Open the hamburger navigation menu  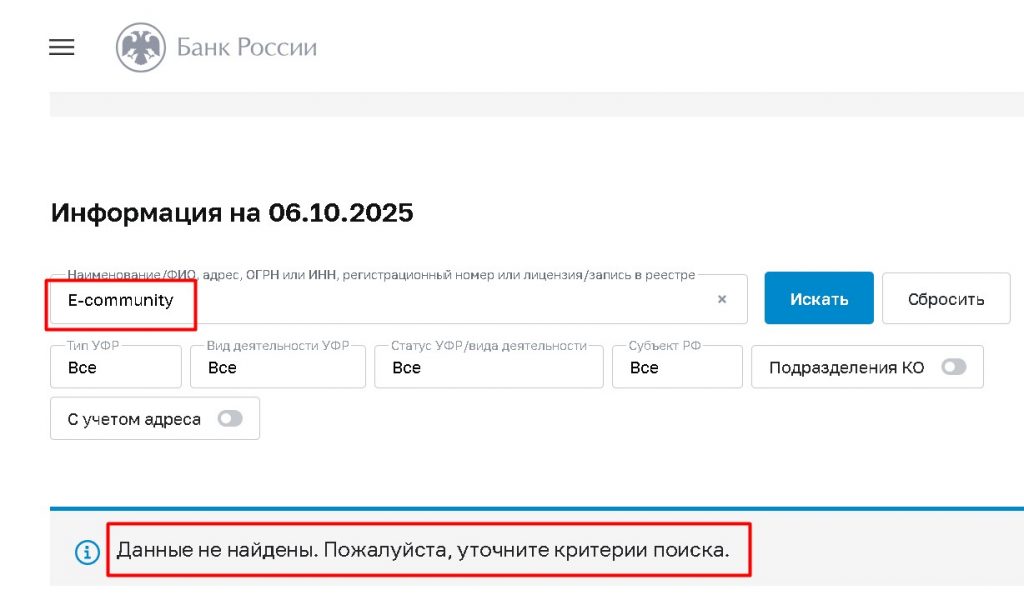point(62,48)
